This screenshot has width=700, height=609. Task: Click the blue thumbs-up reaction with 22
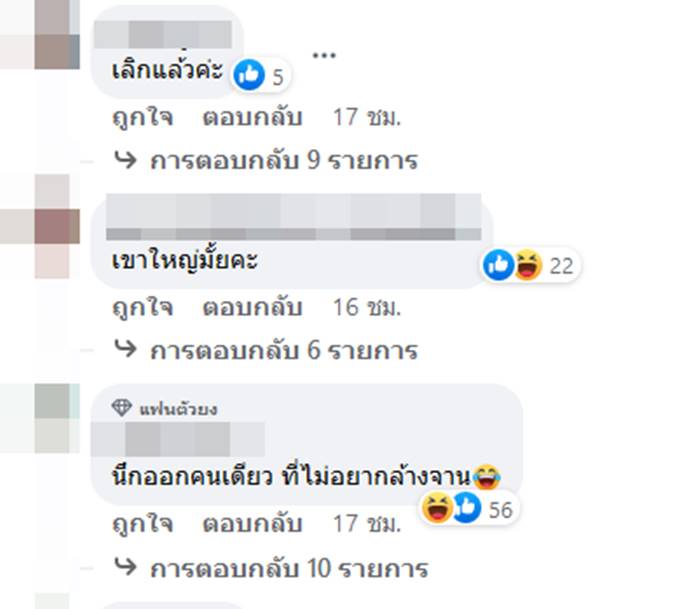click(x=498, y=265)
